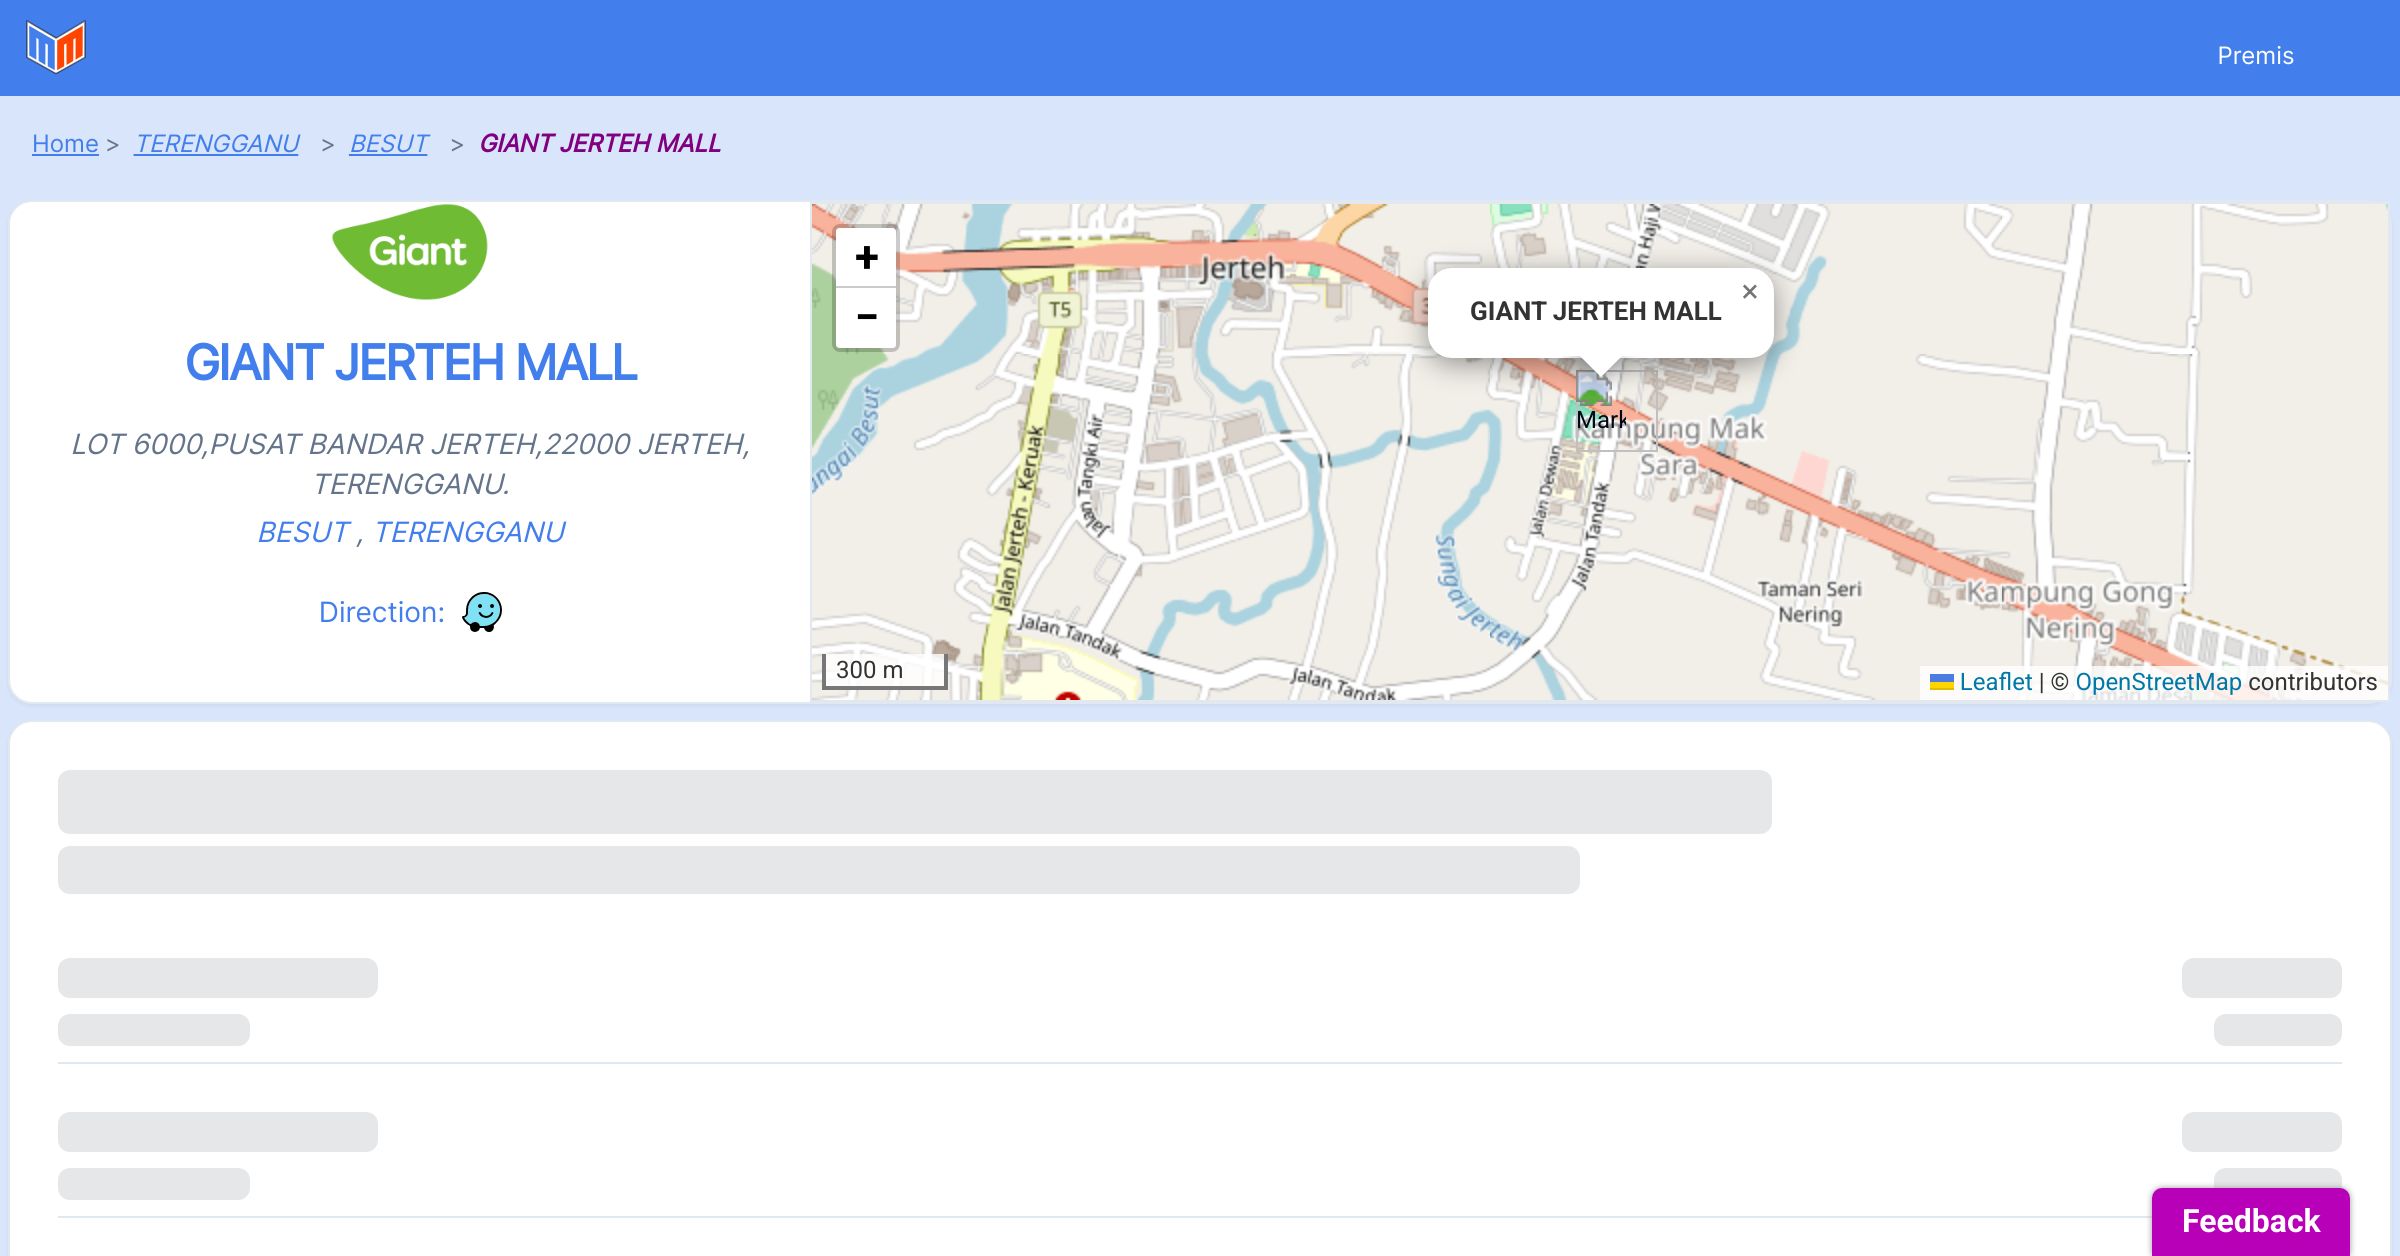The width and height of the screenshot is (2400, 1256).
Task: Click GIANT JERTEH MALL breadcrumb
Action: click(x=600, y=144)
